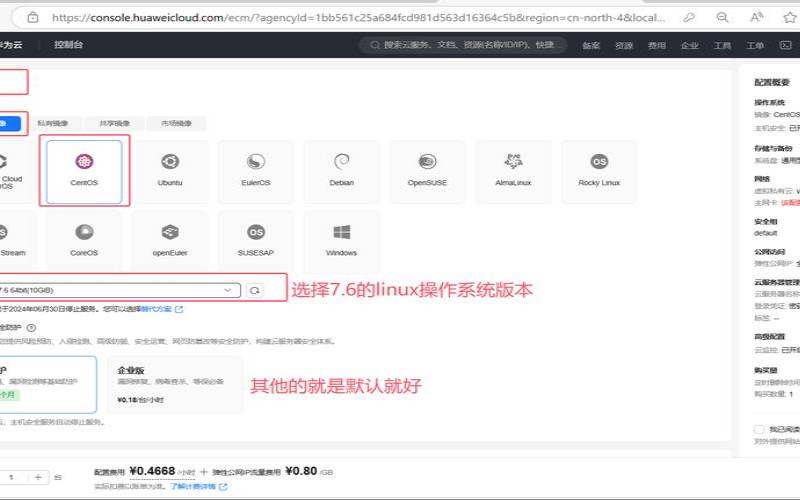Choose the Ubuntu operating system tile
Screen dimensions: 800x500
170,171
